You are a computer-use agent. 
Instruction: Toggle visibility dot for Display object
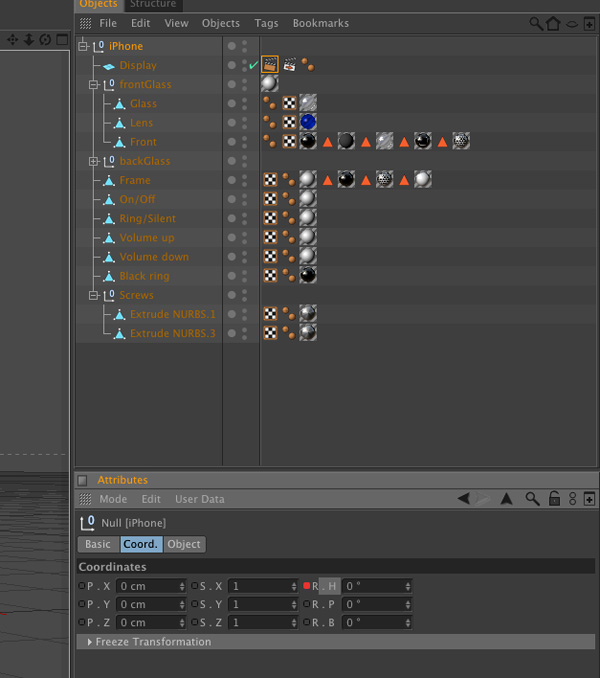tap(232, 65)
